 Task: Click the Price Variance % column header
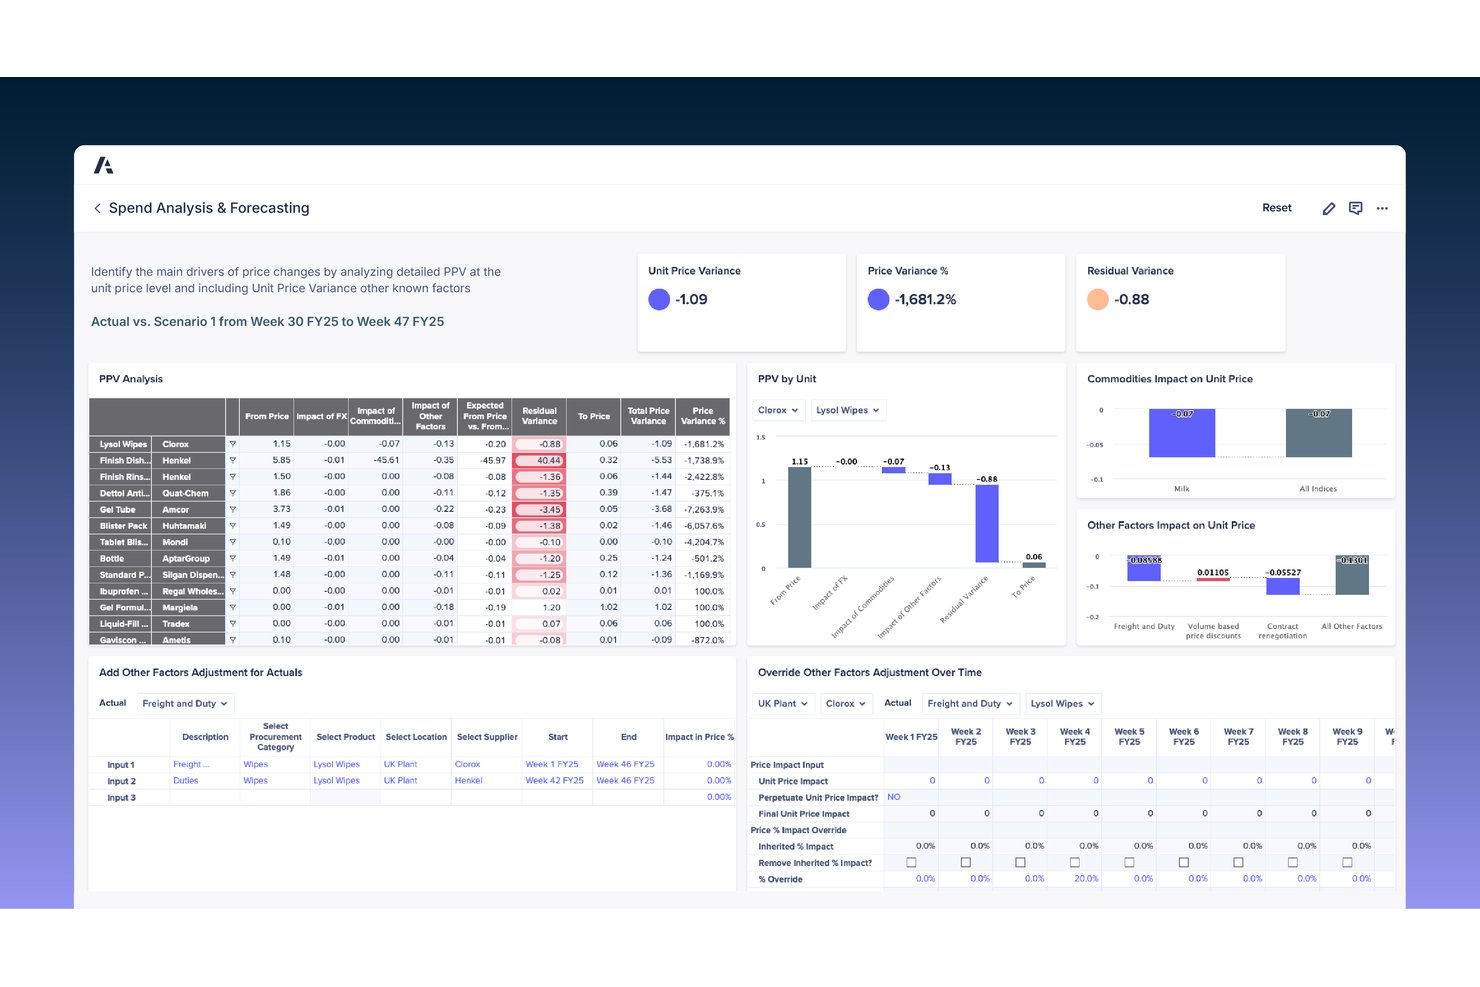pyautogui.click(x=703, y=416)
